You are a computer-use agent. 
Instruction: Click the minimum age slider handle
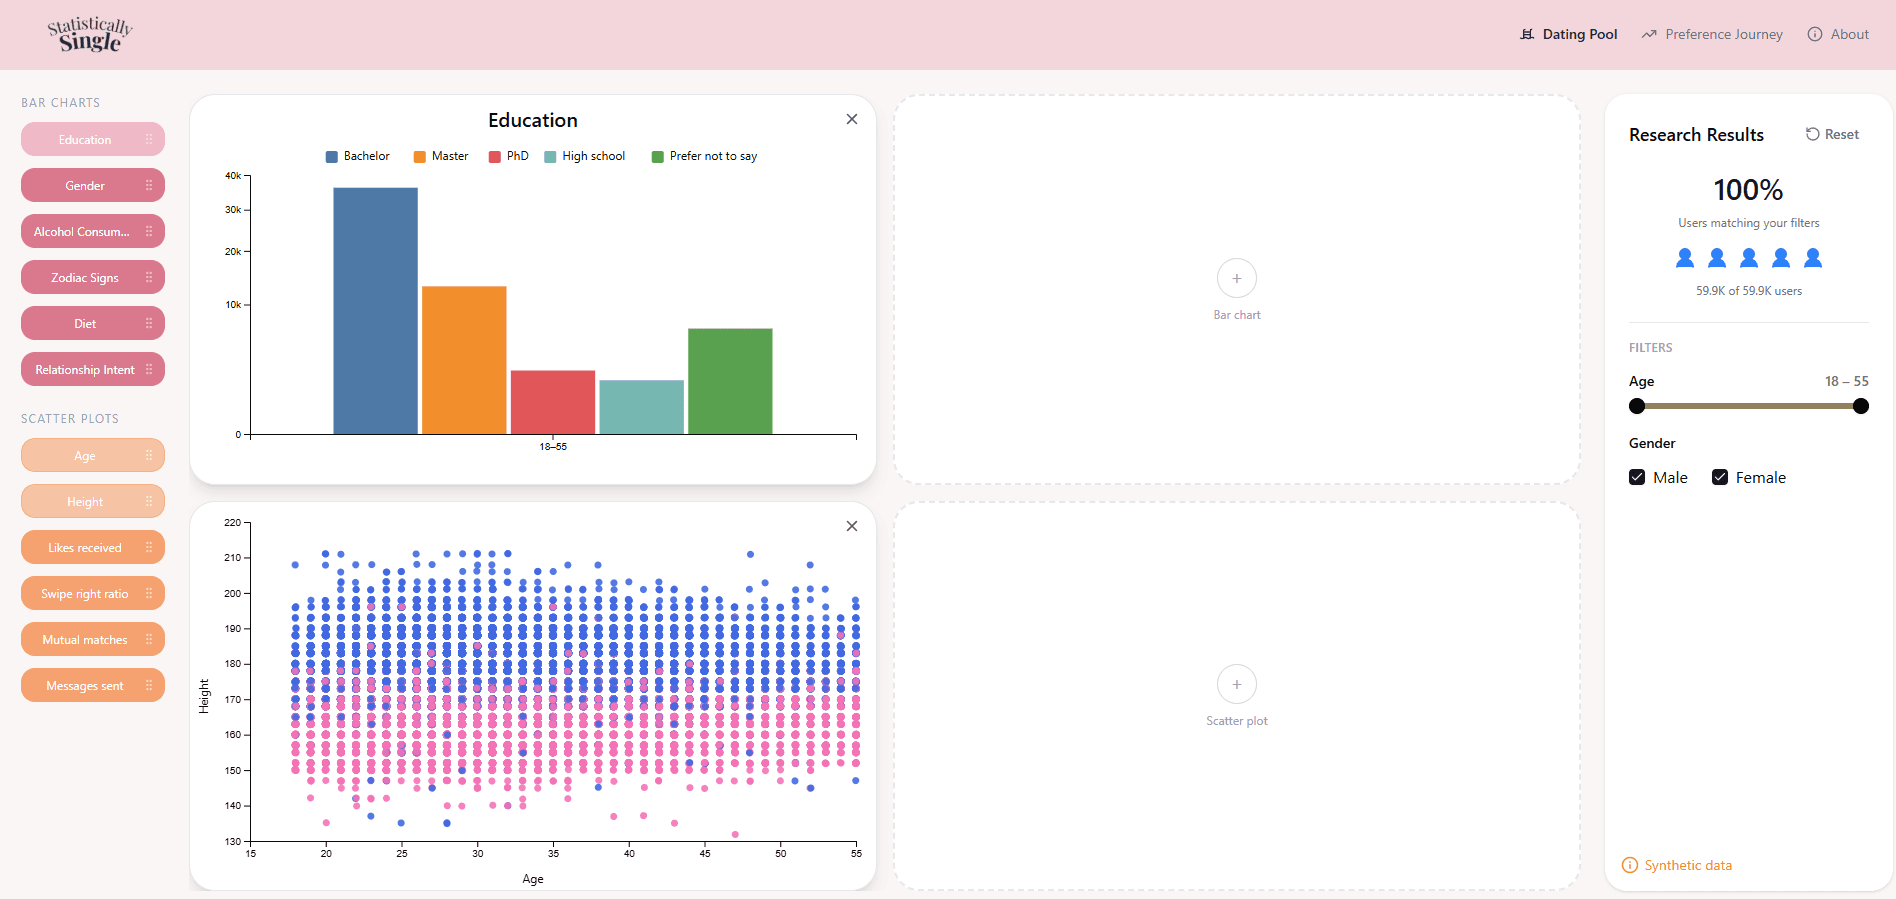click(1637, 406)
